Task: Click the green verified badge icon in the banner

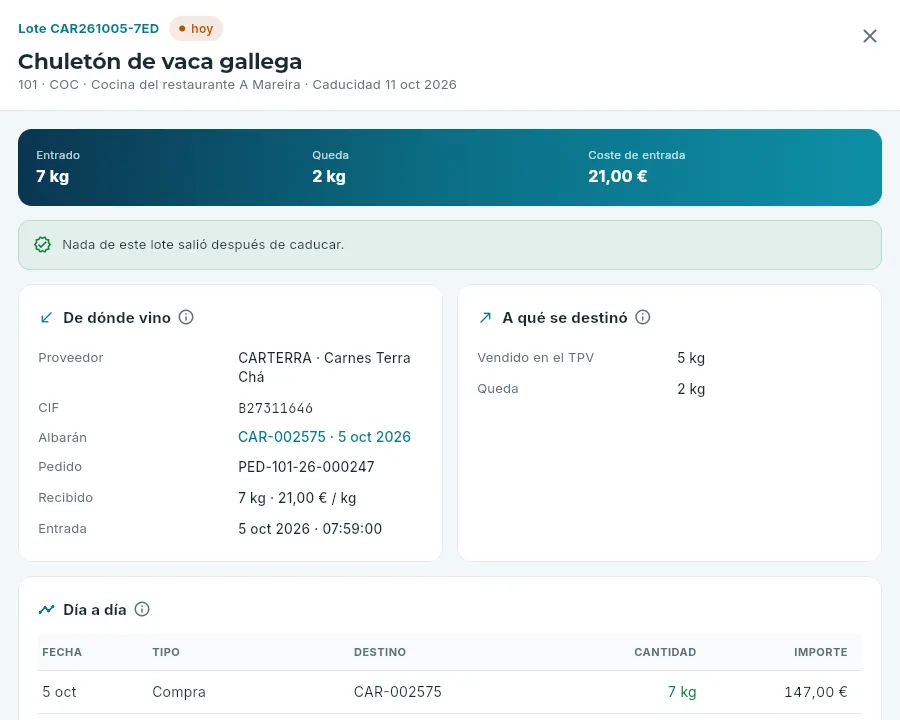Action: (x=42, y=245)
